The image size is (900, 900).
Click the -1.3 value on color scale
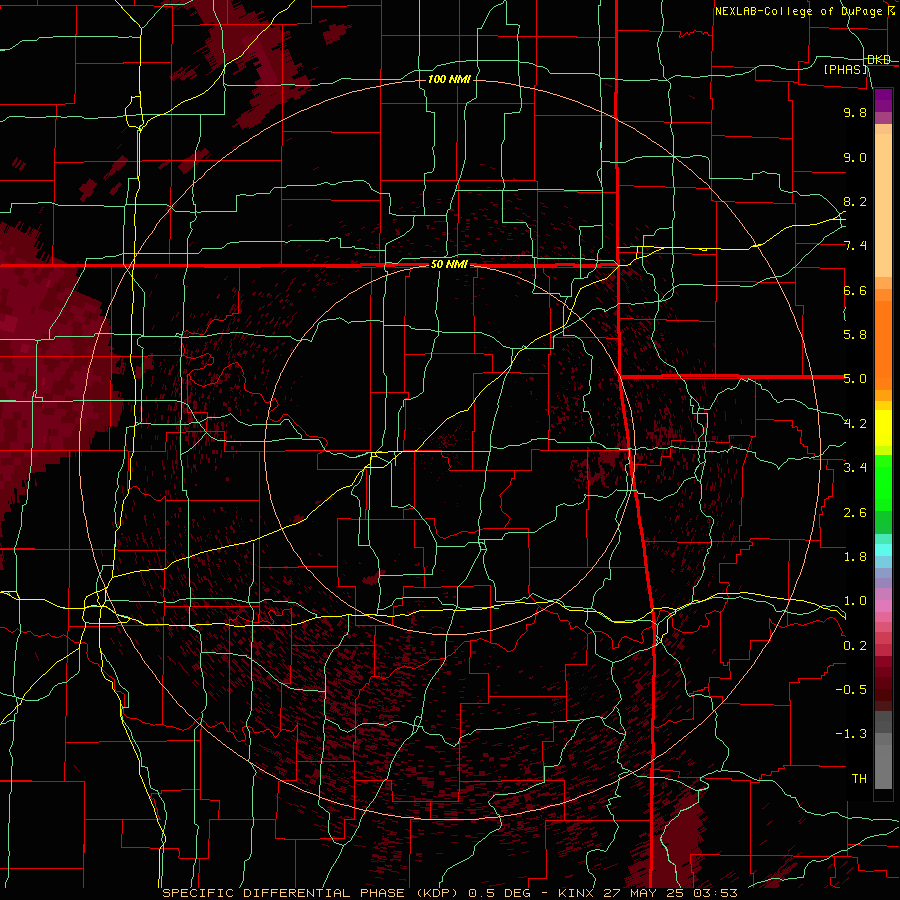pyautogui.click(x=851, y=734)
